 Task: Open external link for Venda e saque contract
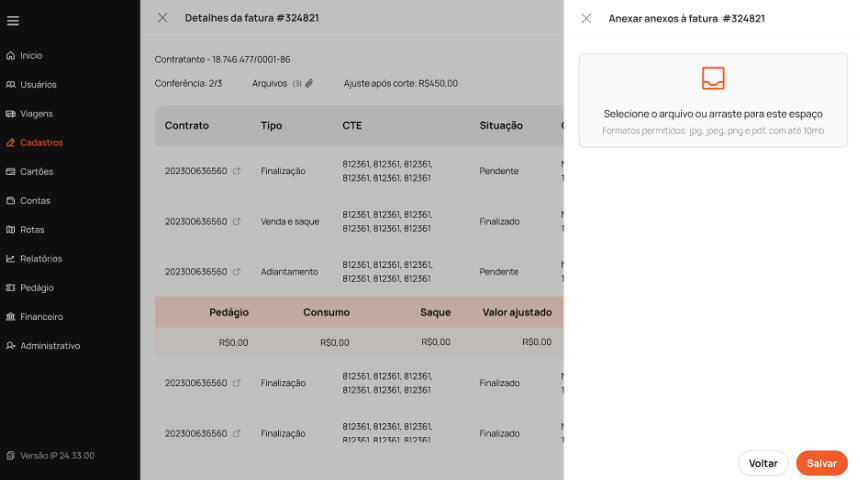point(237,221)
